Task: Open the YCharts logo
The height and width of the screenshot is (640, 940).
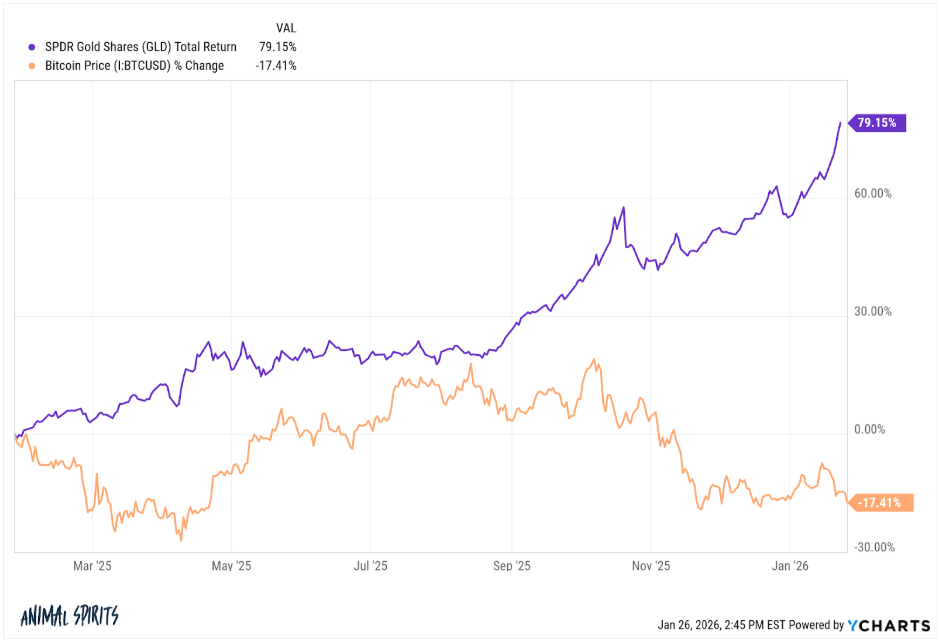Action: pos(888,625)
